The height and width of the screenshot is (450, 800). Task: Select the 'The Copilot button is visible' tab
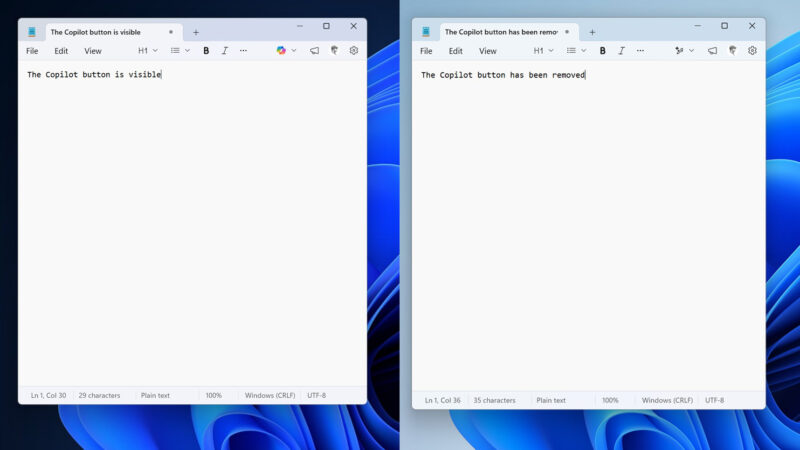point(114,32)
